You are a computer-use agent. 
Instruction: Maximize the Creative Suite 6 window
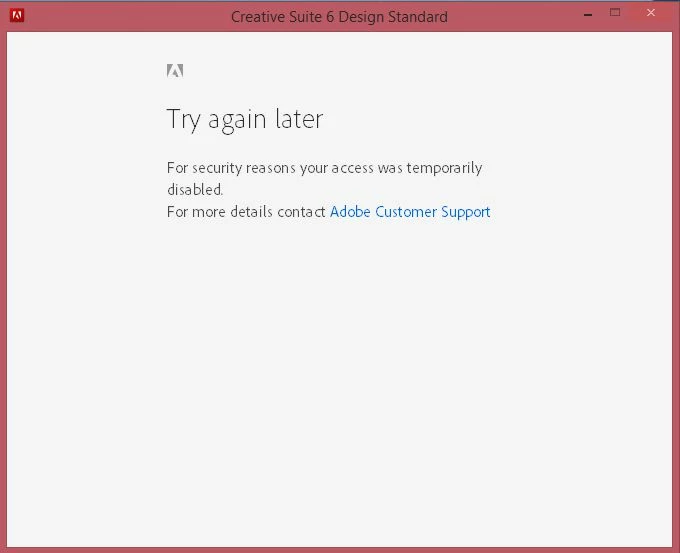615,13
